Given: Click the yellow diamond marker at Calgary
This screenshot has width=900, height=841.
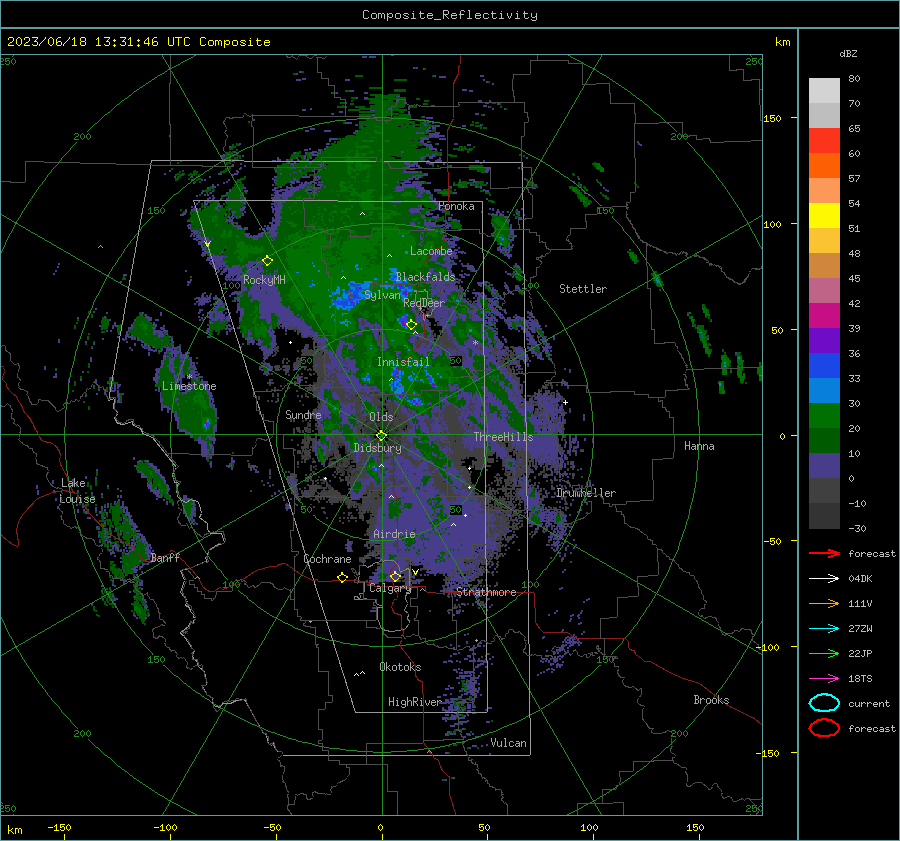Looking at the screenshot, I should point(395,576).
